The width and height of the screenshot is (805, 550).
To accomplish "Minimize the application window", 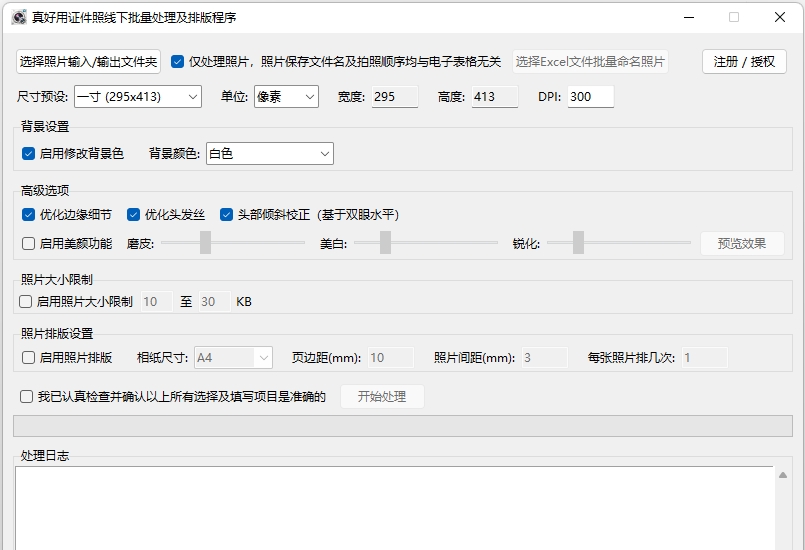I will (689, 17).
